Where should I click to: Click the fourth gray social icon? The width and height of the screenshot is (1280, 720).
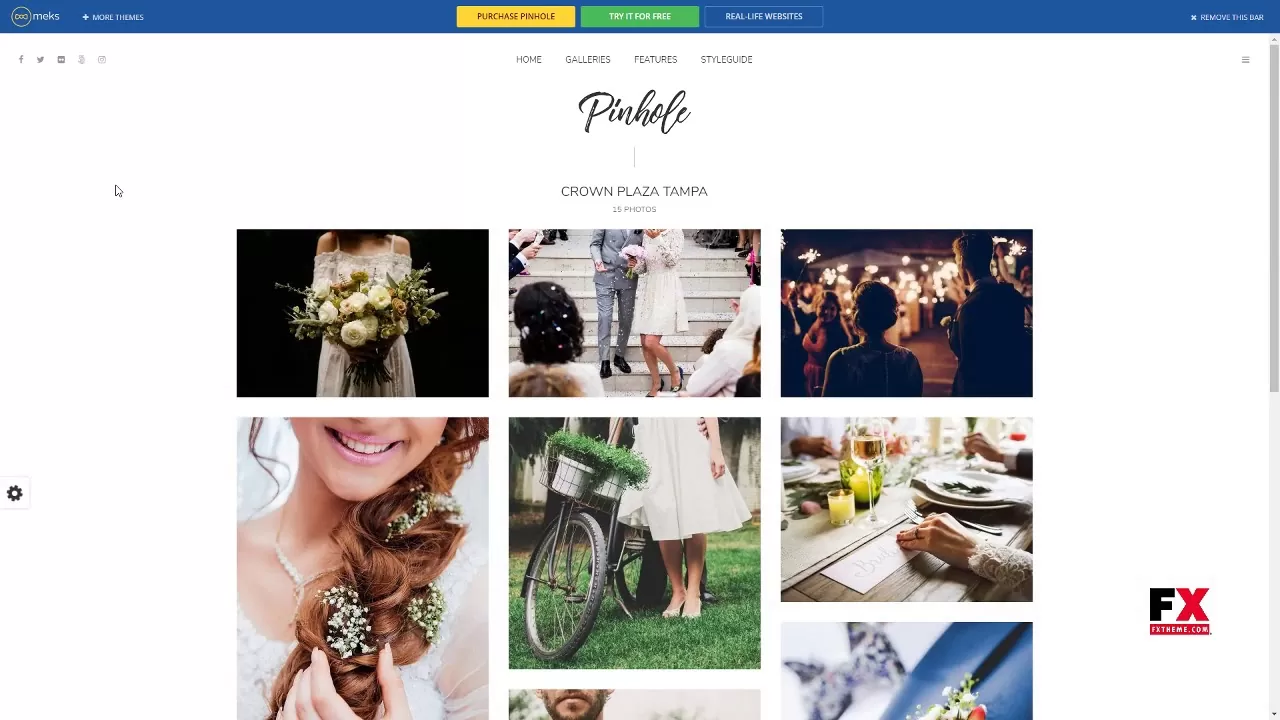pos(81,60)
